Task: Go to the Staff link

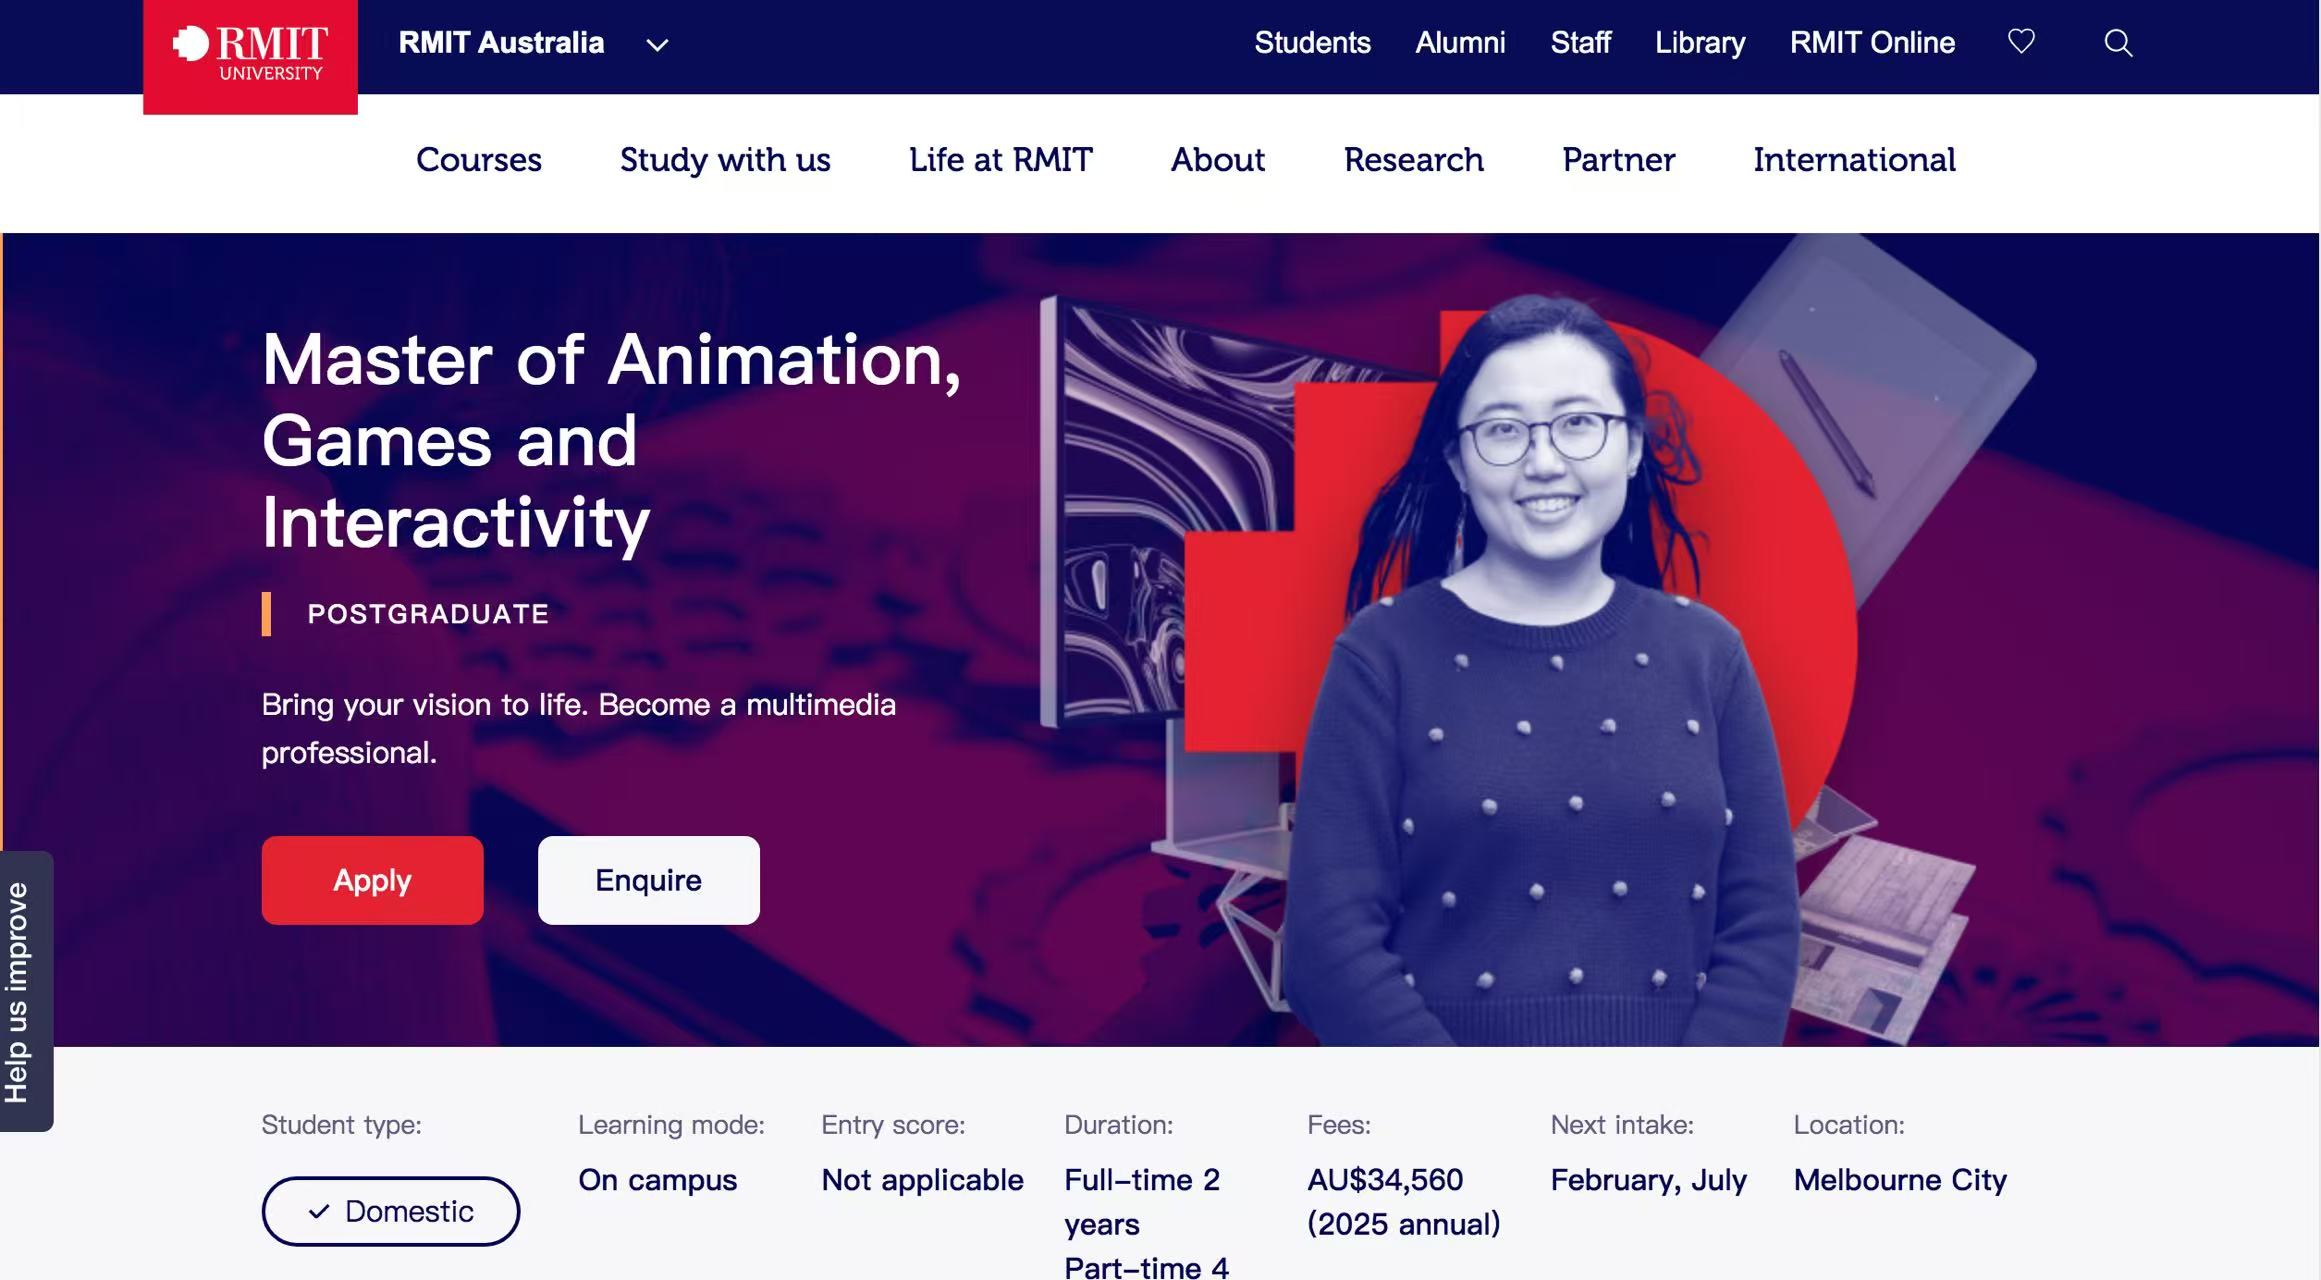Action: (x=1580, y=43)
